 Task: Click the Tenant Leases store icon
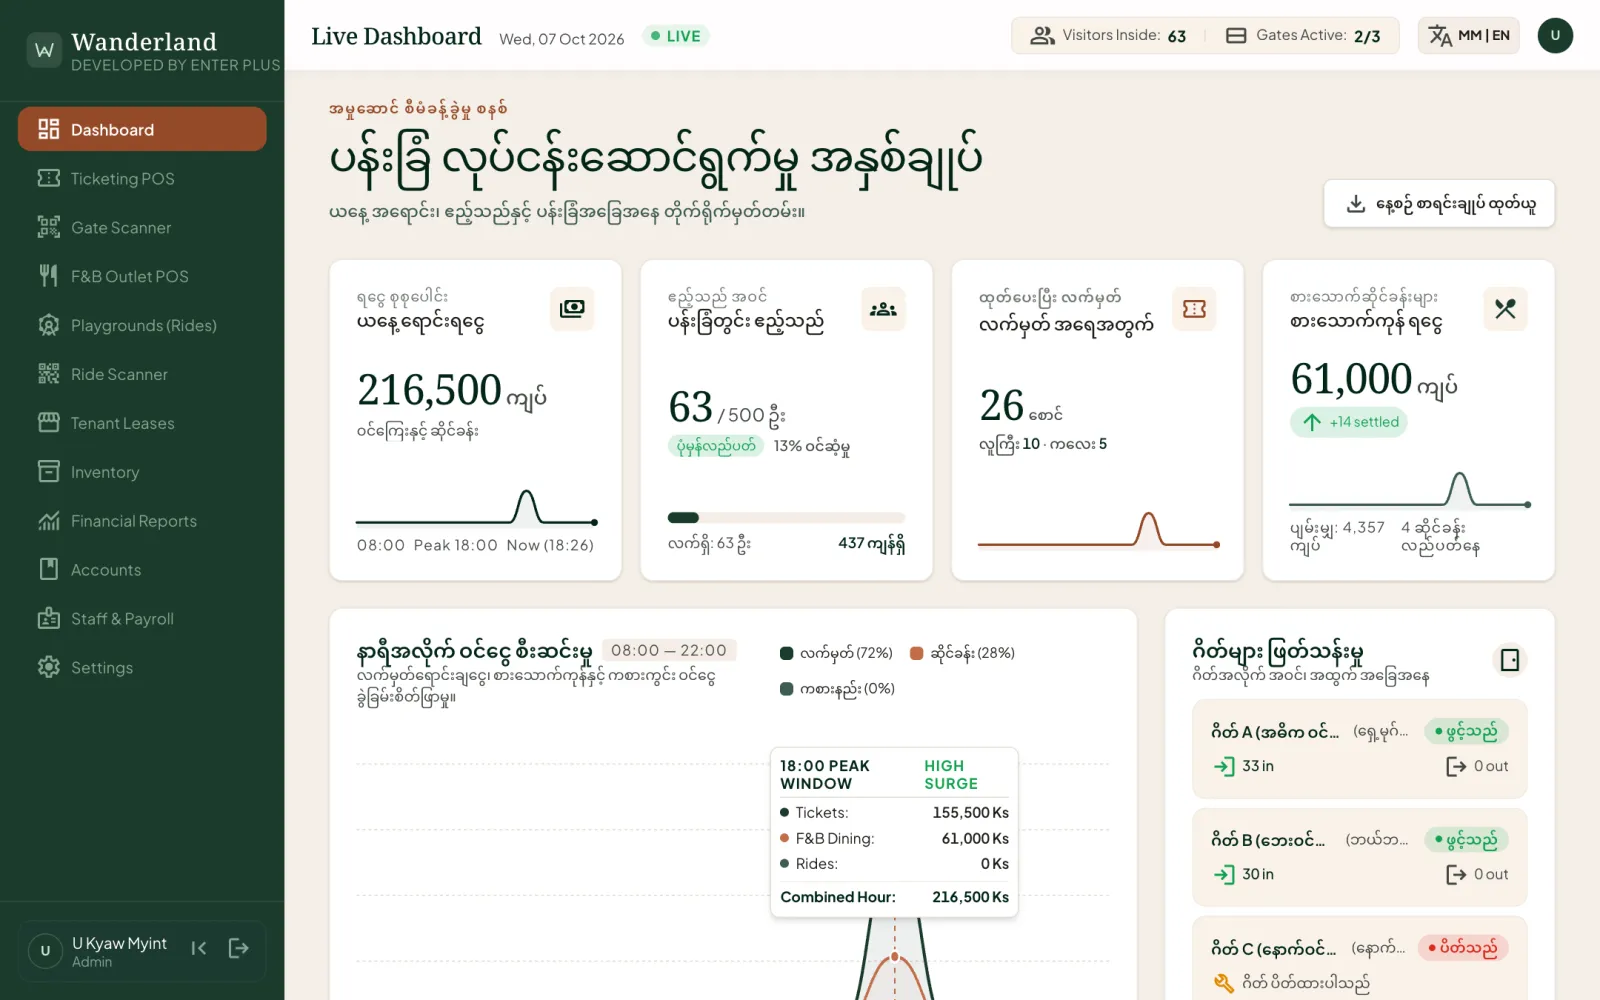click(48, 423)
